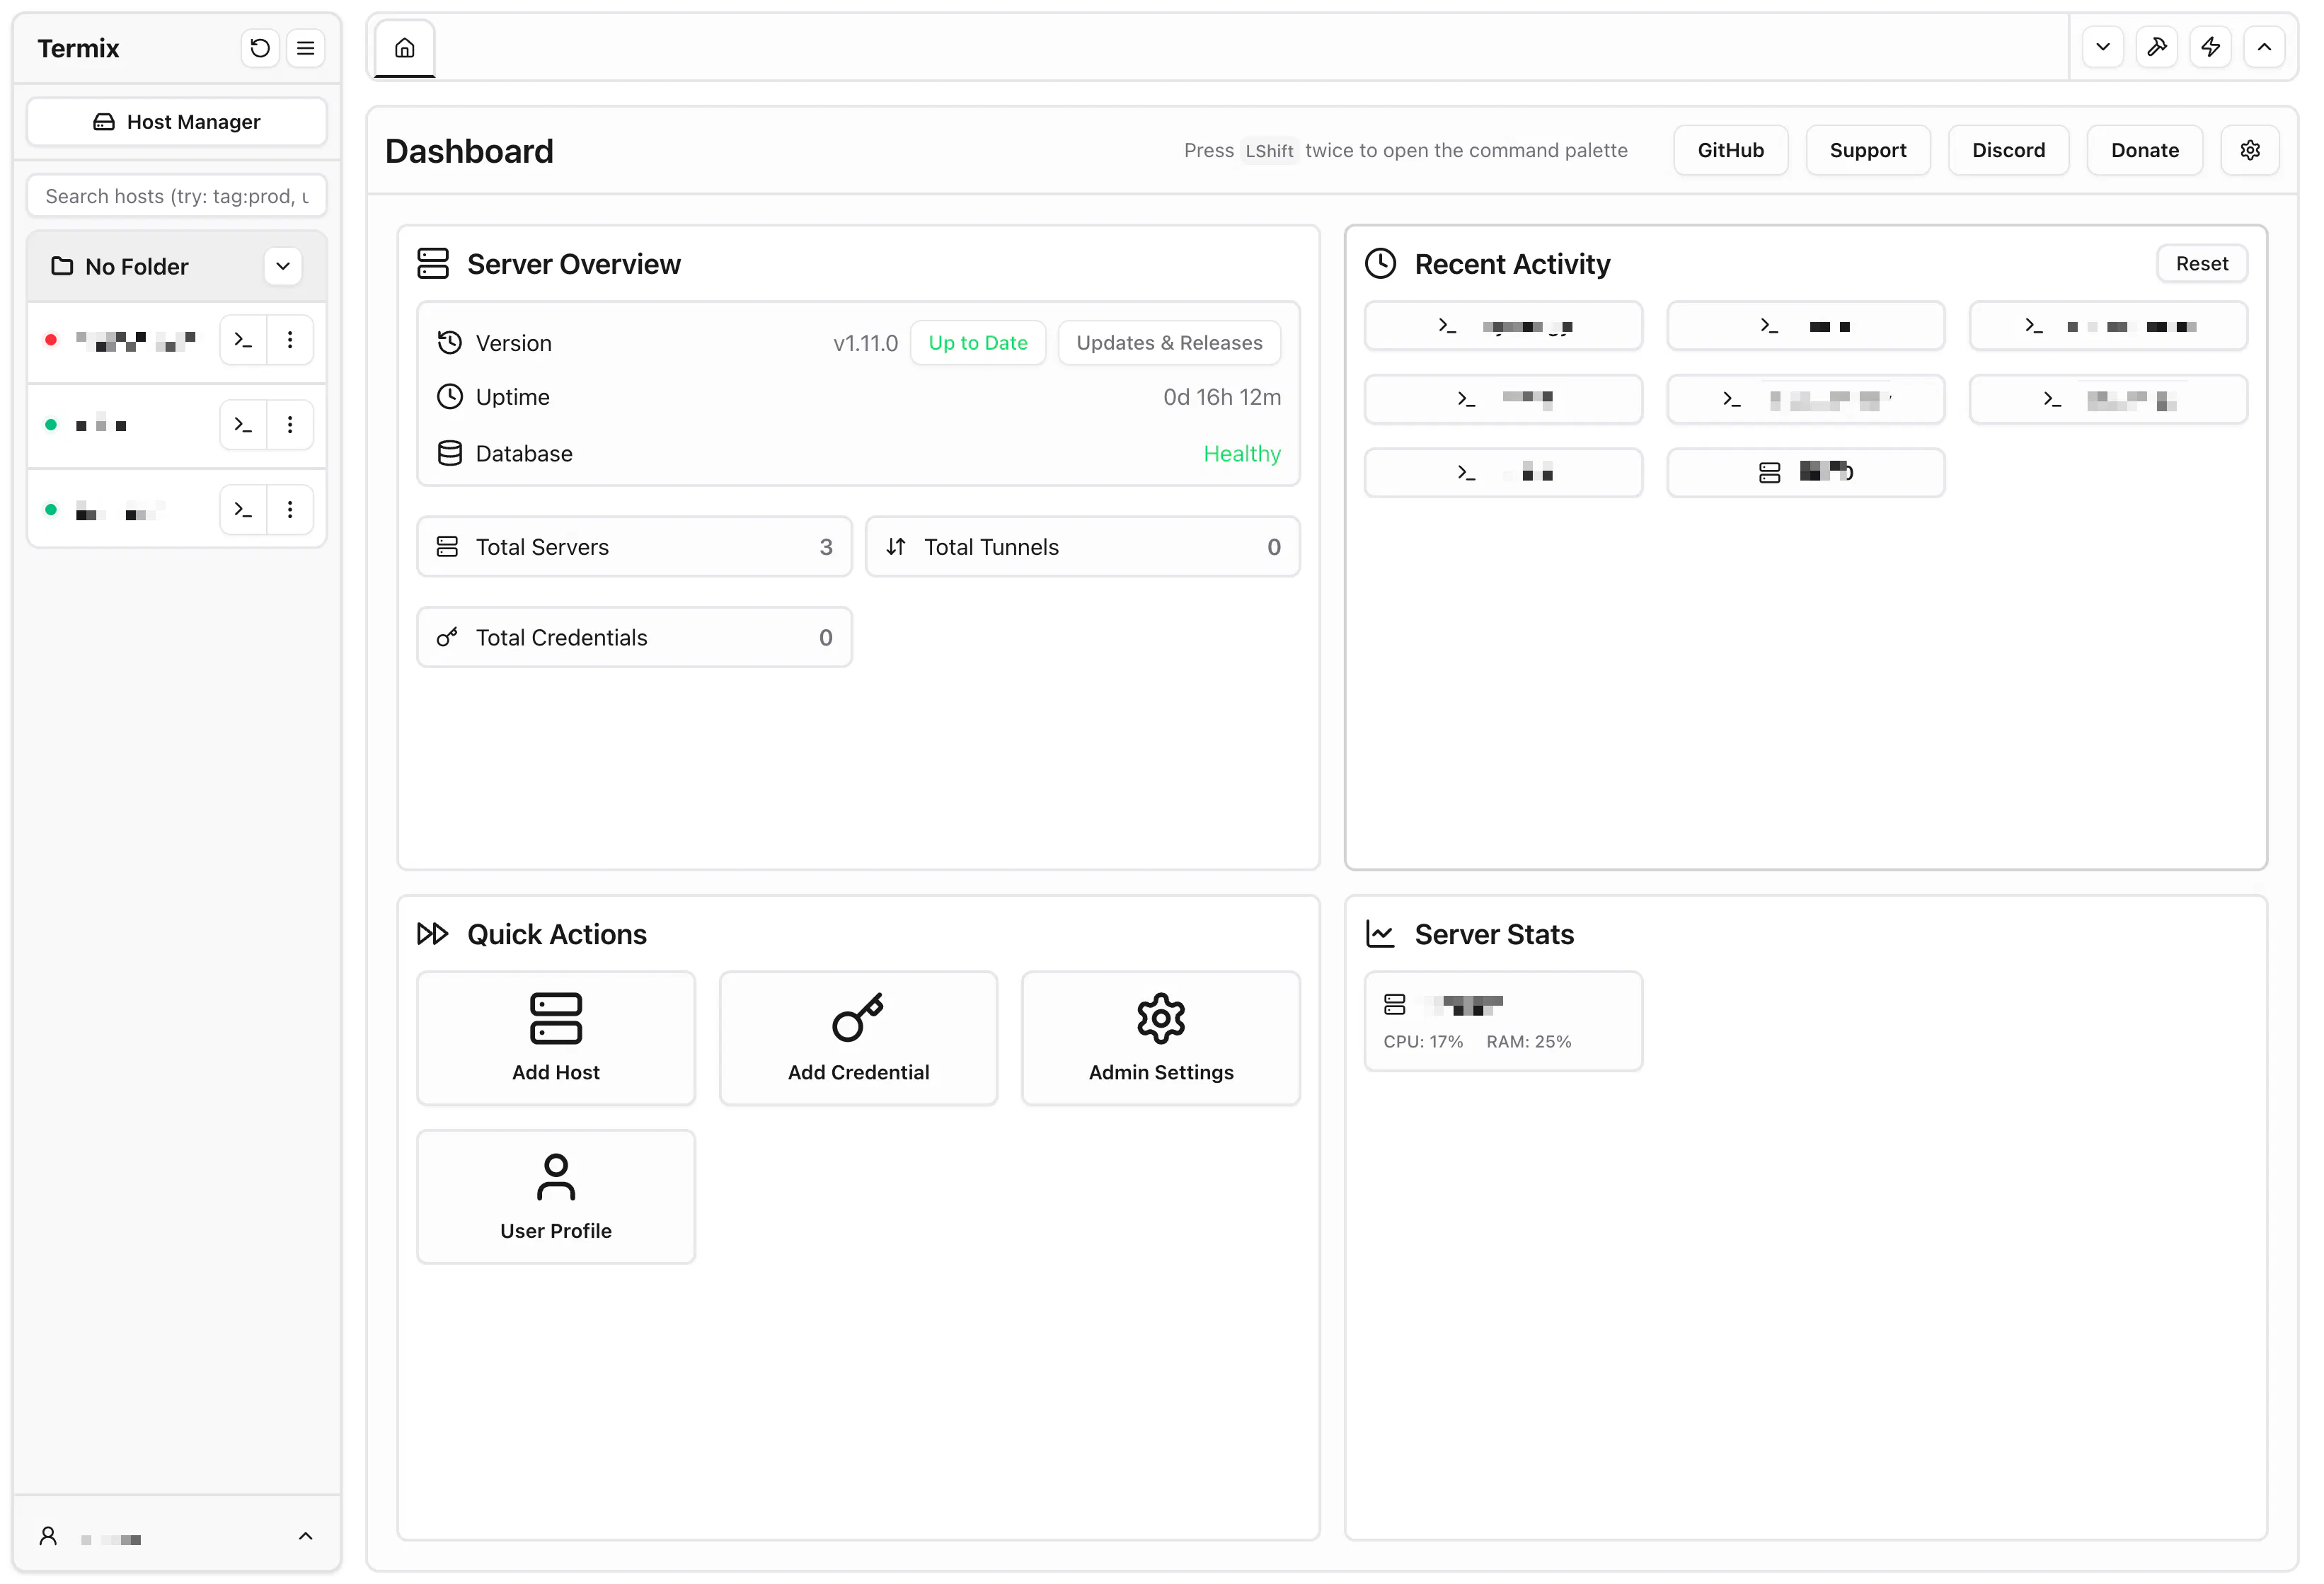Collapse the top bar with the up chevron
The width and height of the screenshot is (2324, 1584).
tap(2264, 47)
